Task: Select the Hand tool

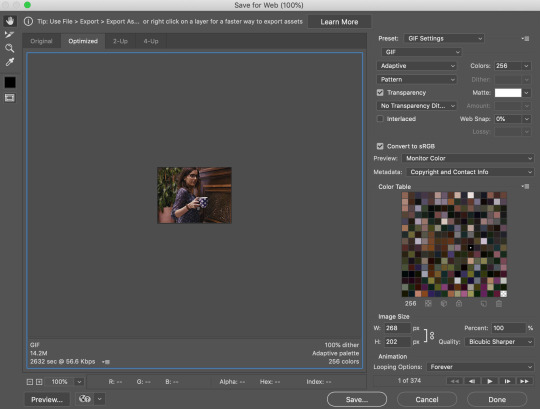Action: coord(10,21)
